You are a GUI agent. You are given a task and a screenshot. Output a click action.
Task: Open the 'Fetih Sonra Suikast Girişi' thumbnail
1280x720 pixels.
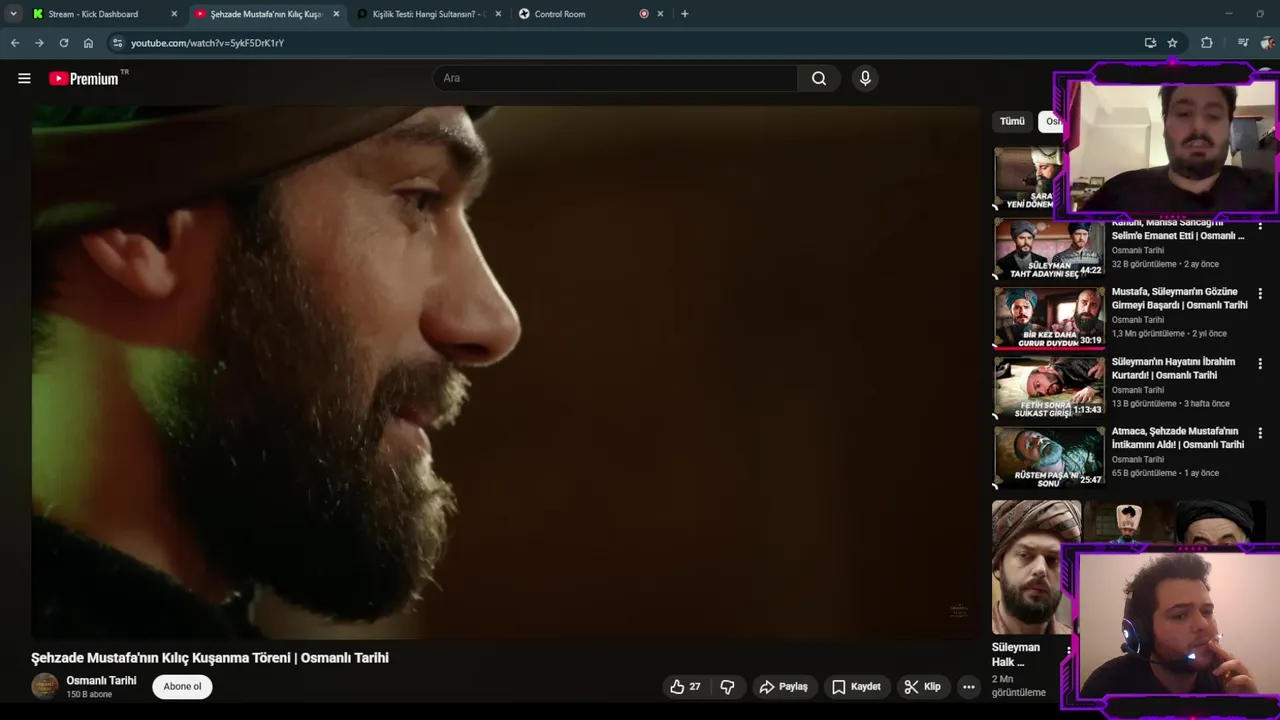point(1049,388)
